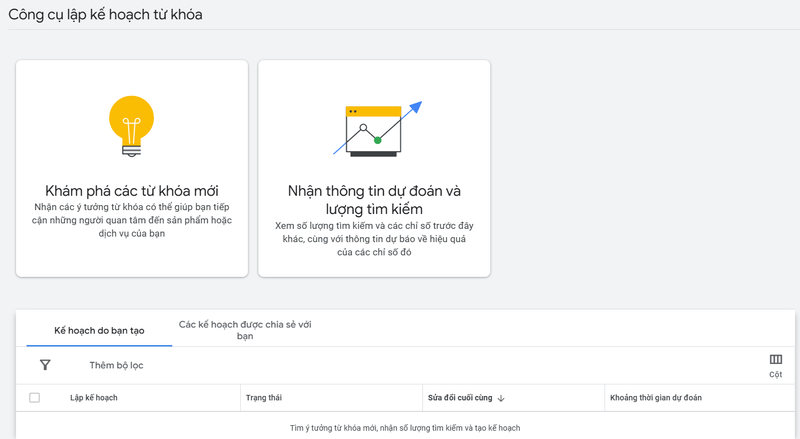Click Khoảng thời gian dự đoán column header
800x439 pixels.
[x=656, y=398]
